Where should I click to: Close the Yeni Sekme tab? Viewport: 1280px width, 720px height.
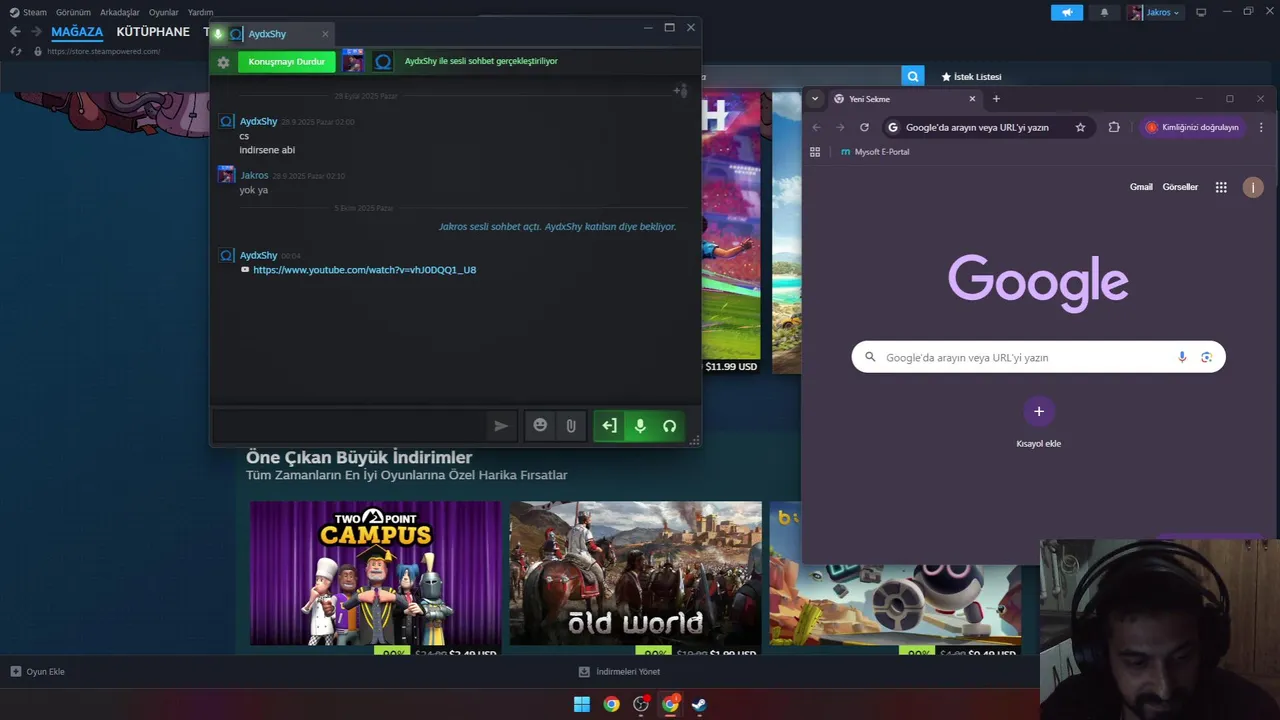pyautogui.click(x=972, y=99)
